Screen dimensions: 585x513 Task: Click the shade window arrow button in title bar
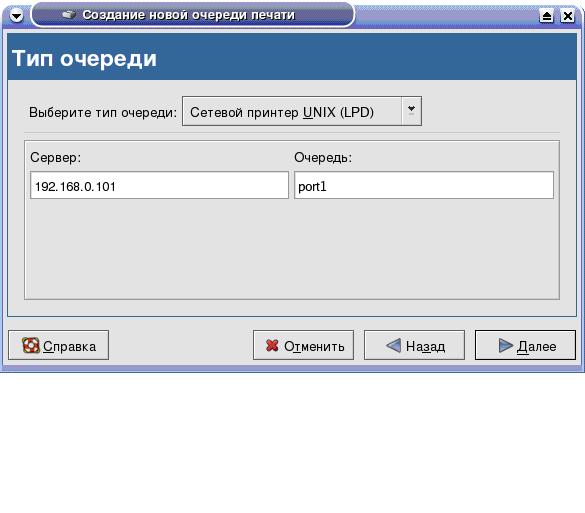click(547, 16)
